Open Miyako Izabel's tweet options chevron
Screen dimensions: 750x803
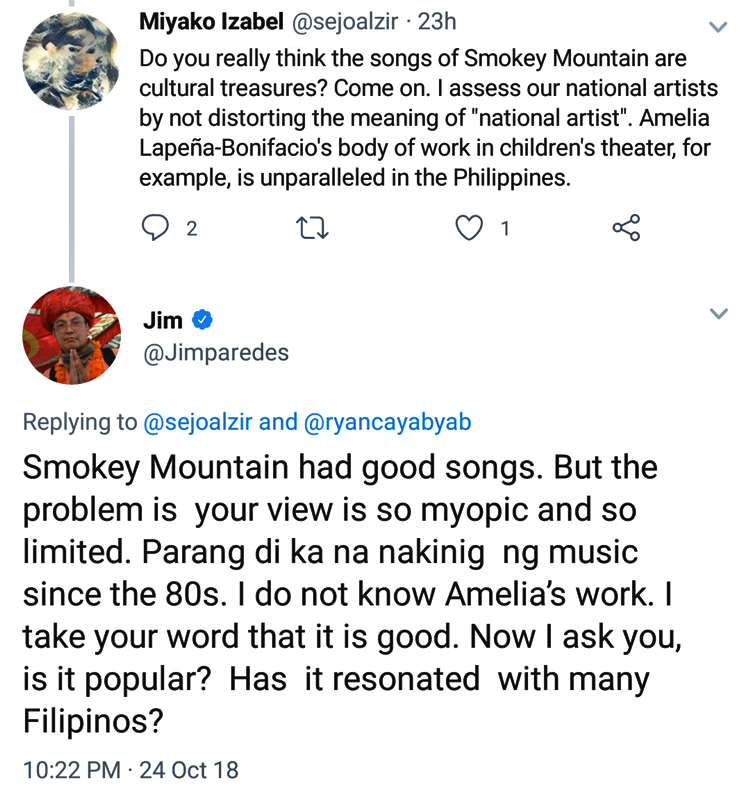(x=718, y=25)
